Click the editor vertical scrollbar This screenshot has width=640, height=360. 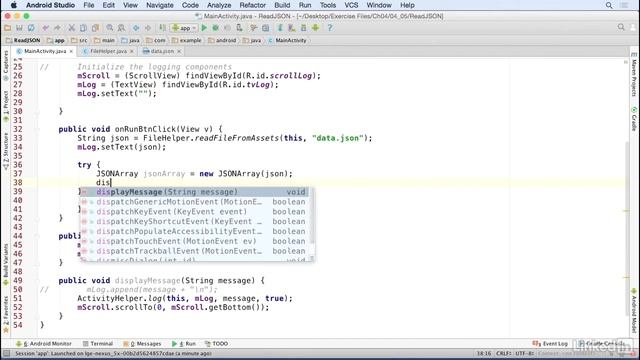pyautogui.click(x=627, y=229)
